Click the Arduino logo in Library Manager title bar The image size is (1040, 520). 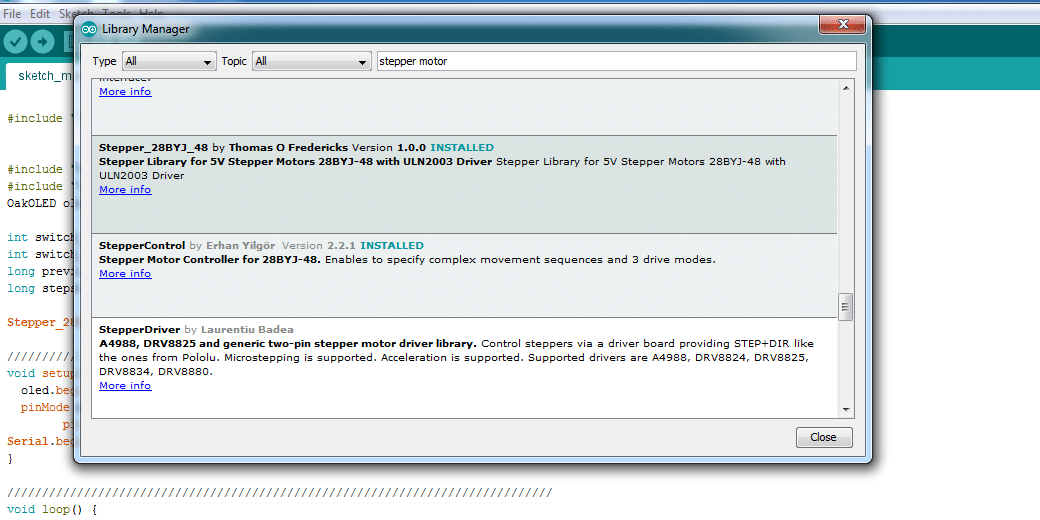89,29
